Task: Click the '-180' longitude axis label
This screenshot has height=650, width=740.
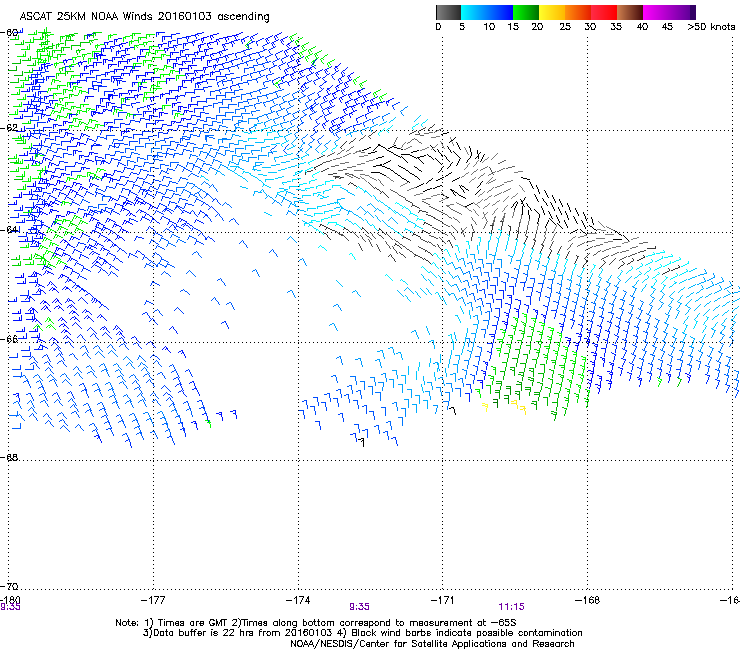Action: click(x=10, y=599)
